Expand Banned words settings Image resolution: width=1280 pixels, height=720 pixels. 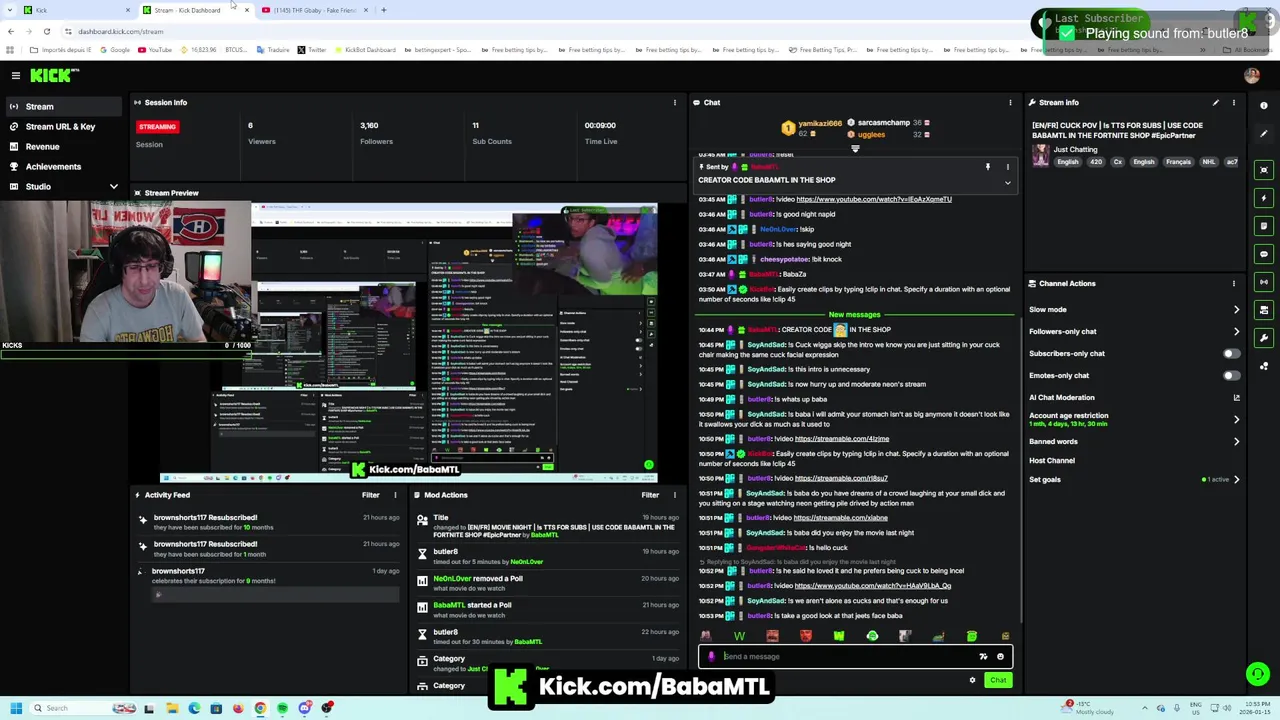[x=1236, y=441]
